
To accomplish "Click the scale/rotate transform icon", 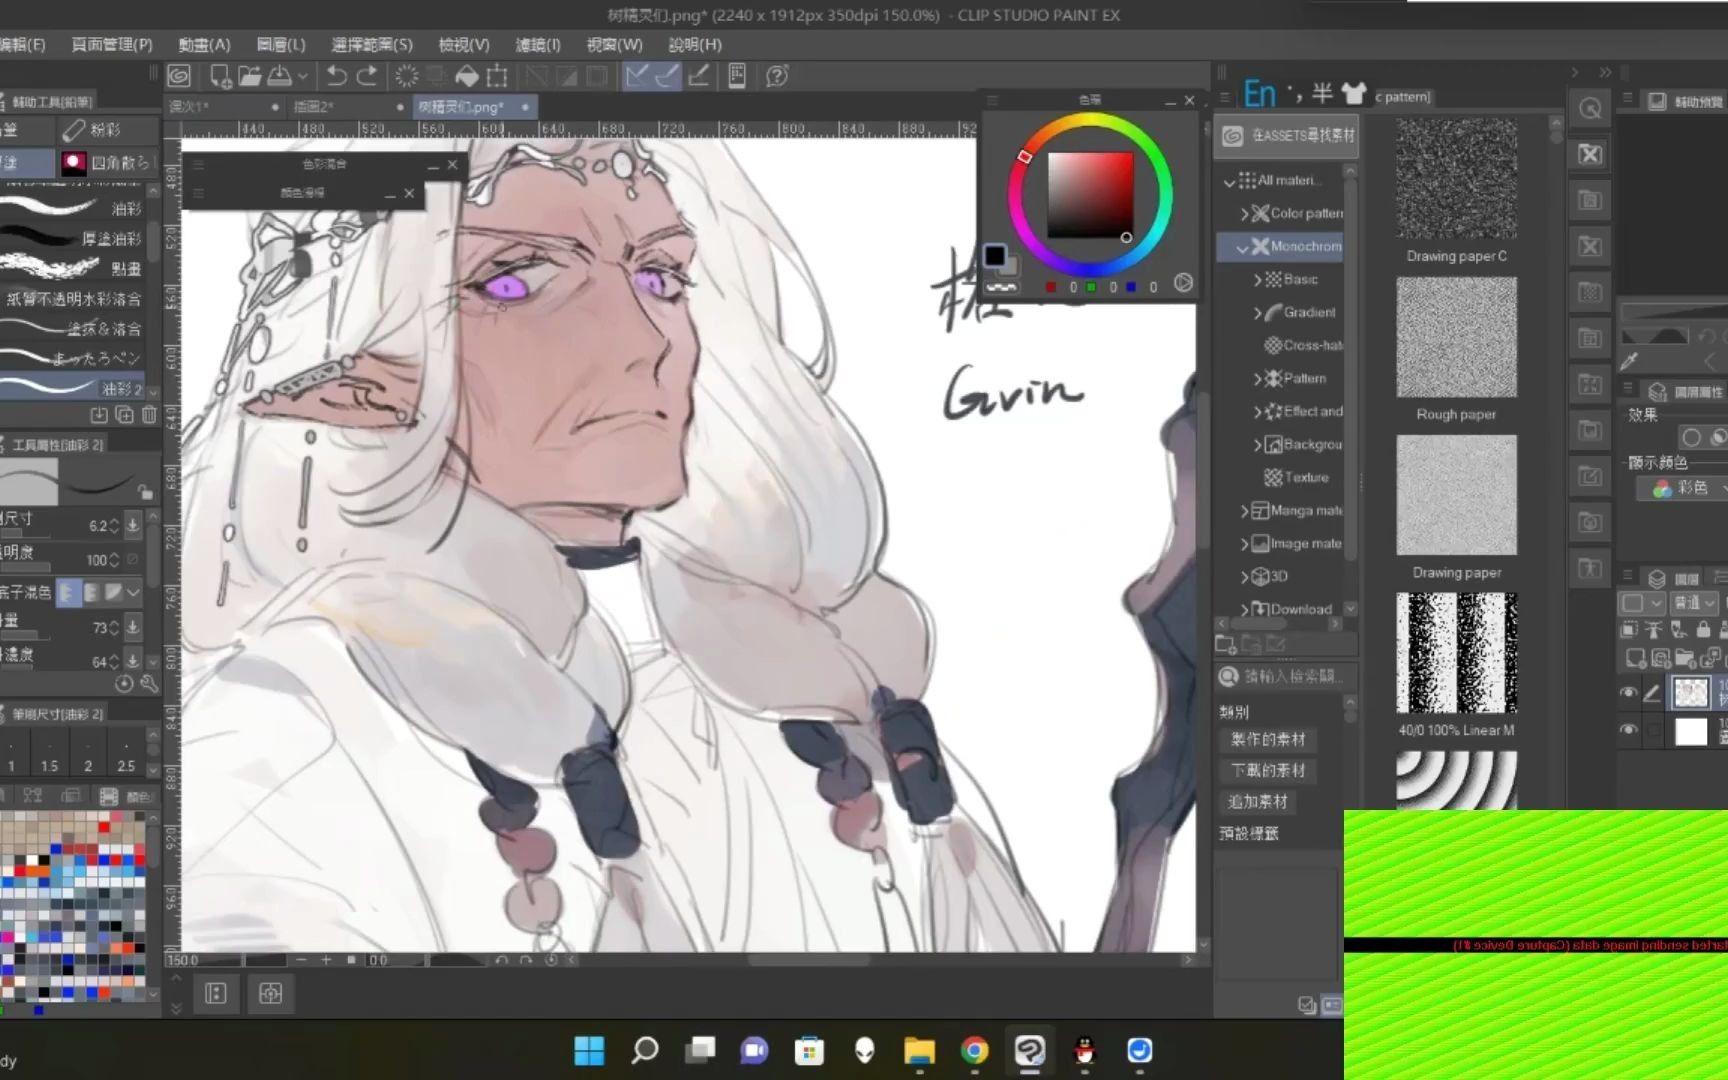I will (x=497, y=76).
